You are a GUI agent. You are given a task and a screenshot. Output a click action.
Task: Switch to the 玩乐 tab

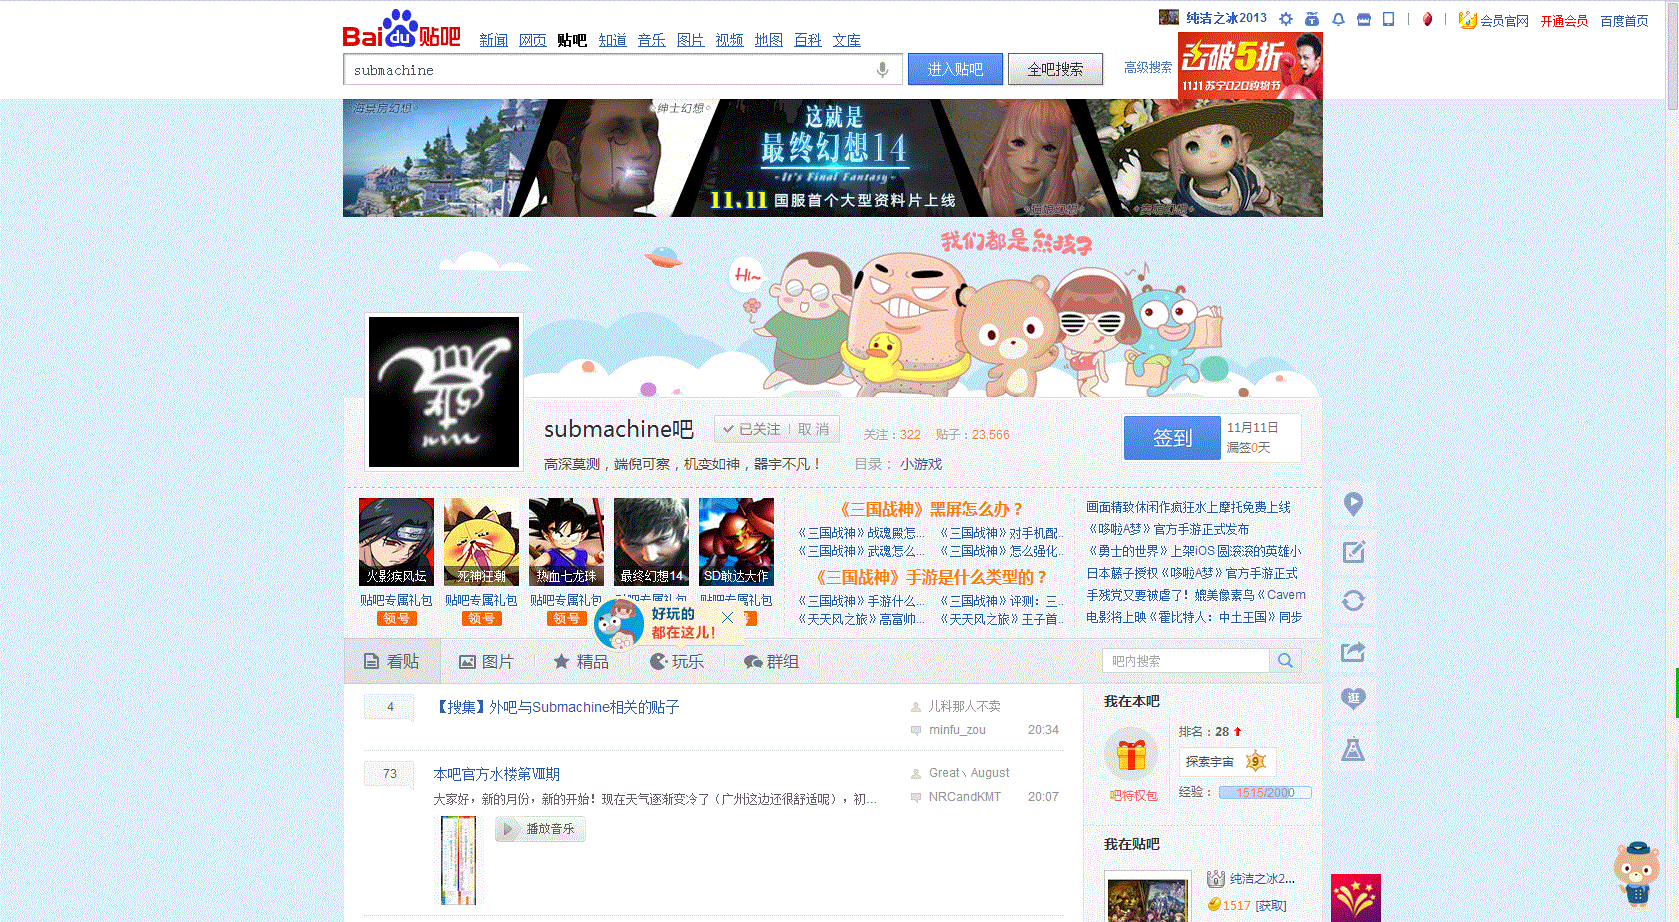(677, 662)
